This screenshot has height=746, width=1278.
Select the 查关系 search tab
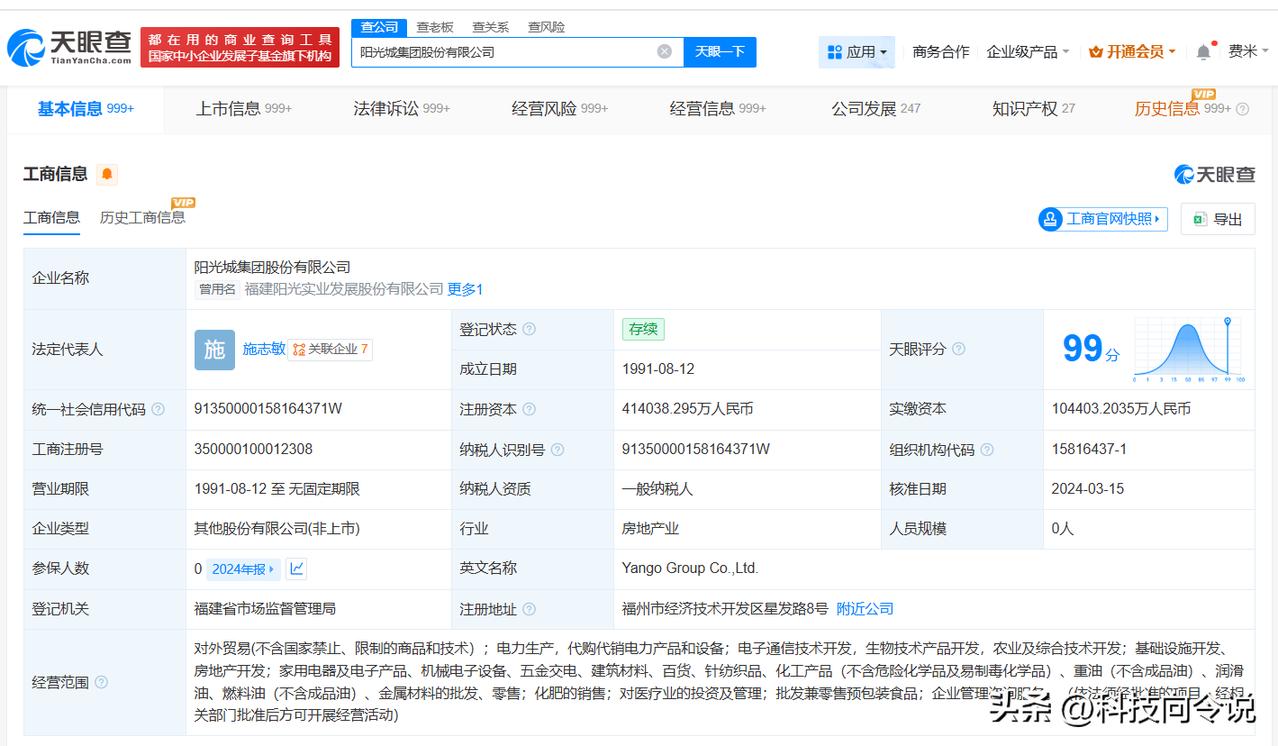(x=490, y=27)
